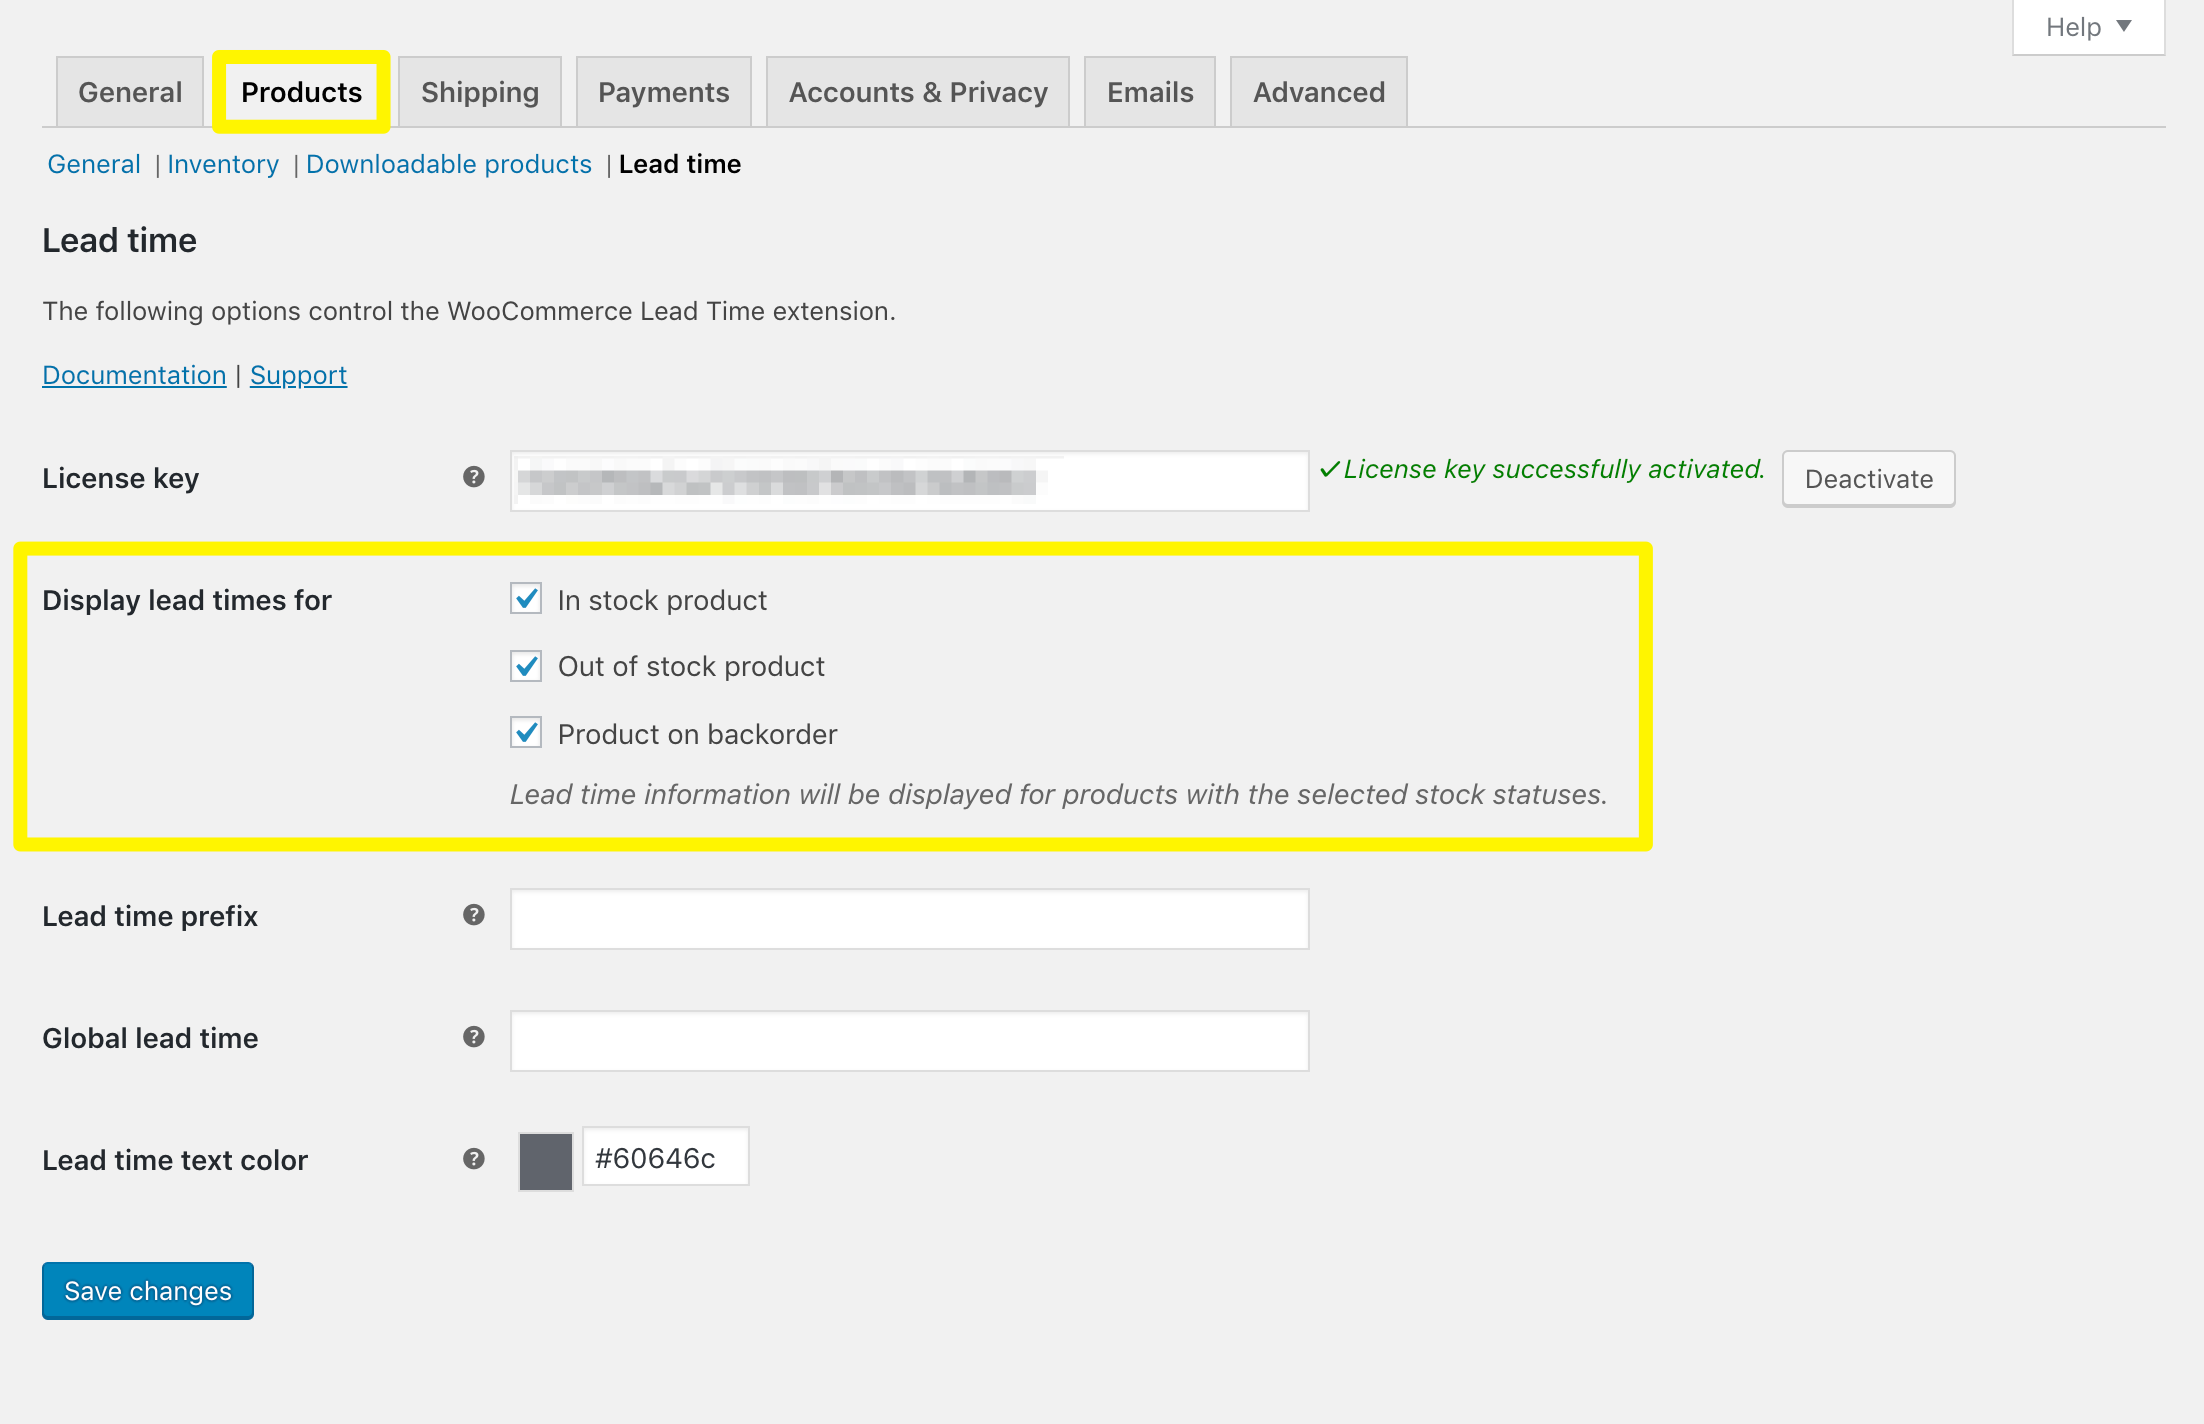Disable the Product on backorder checkbox
Viewport: 2204px width, 1424px height.
[x=526, y=733]
